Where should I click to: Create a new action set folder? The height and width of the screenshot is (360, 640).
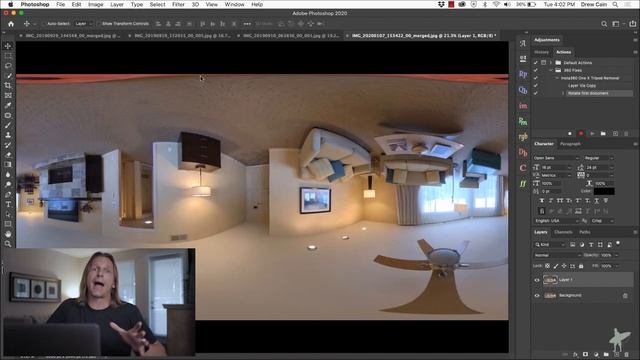click(603, 133)
